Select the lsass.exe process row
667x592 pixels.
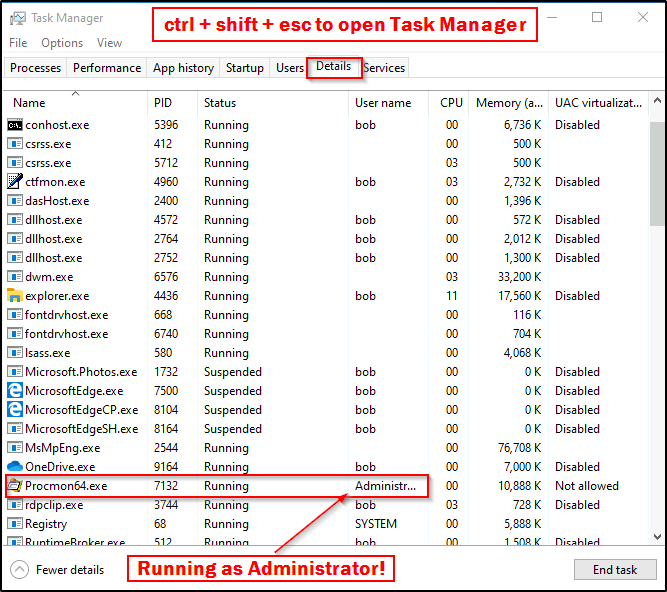pyautogui.click(x=200, y=353)
